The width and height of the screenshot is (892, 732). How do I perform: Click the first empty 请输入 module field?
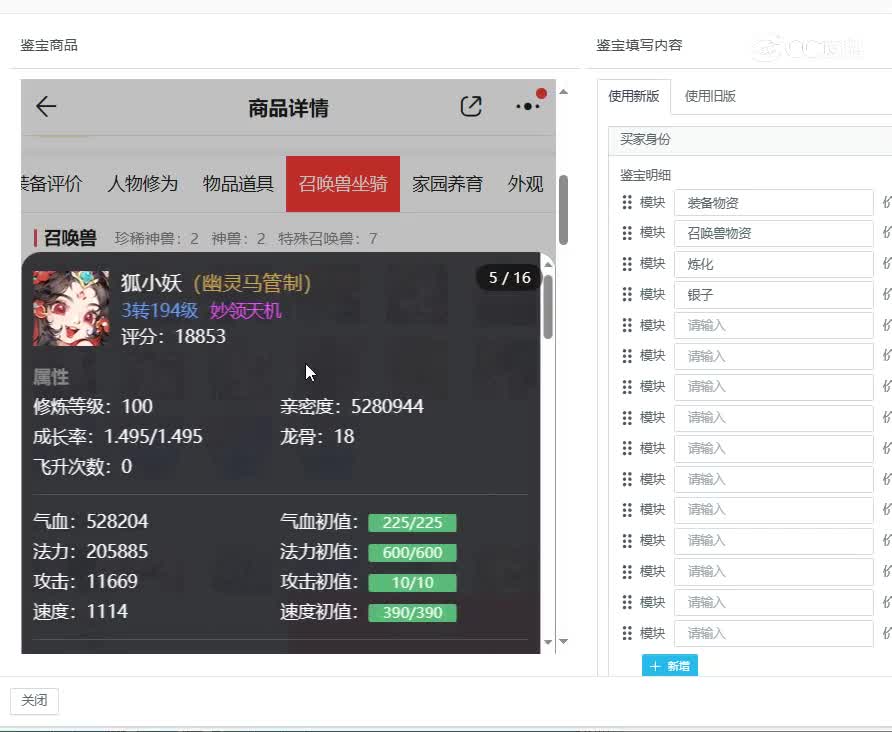pyautogui.click(x=773, y=325)
